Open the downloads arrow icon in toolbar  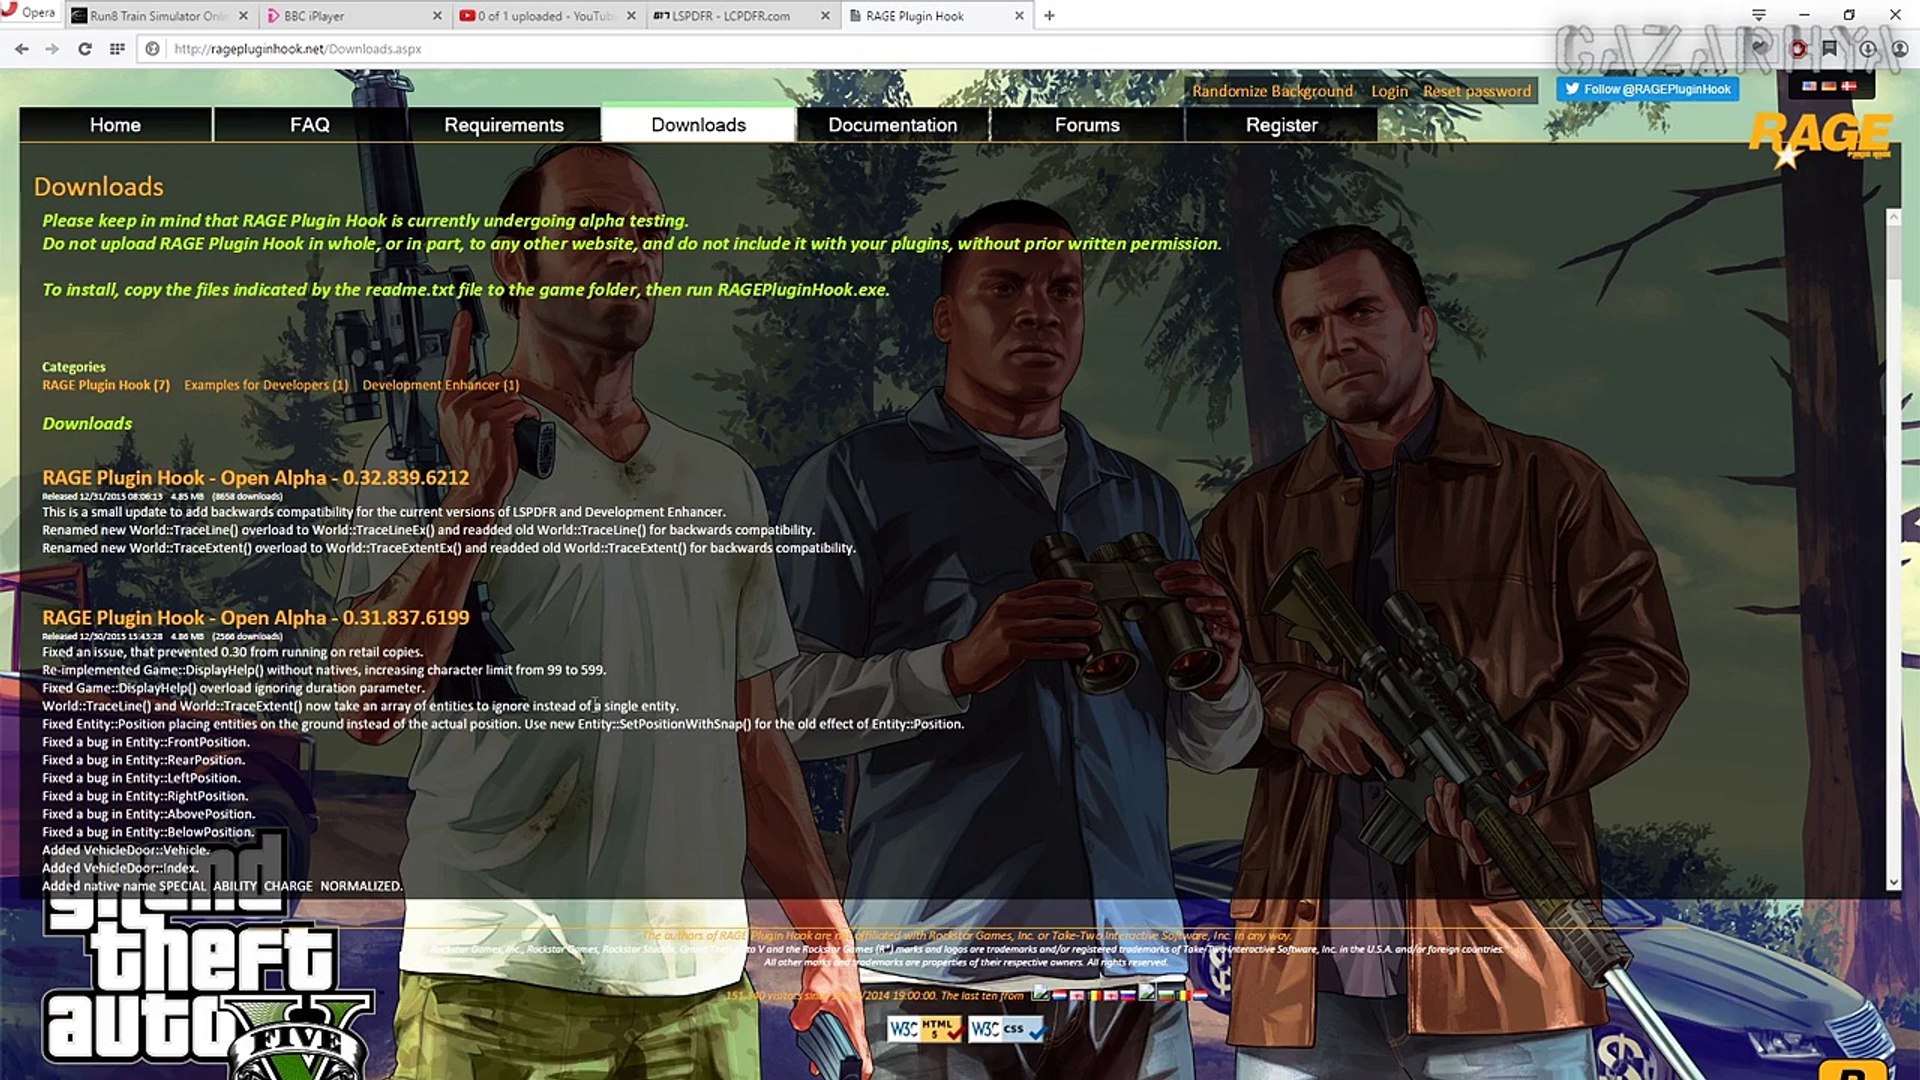coord(1866,48)
